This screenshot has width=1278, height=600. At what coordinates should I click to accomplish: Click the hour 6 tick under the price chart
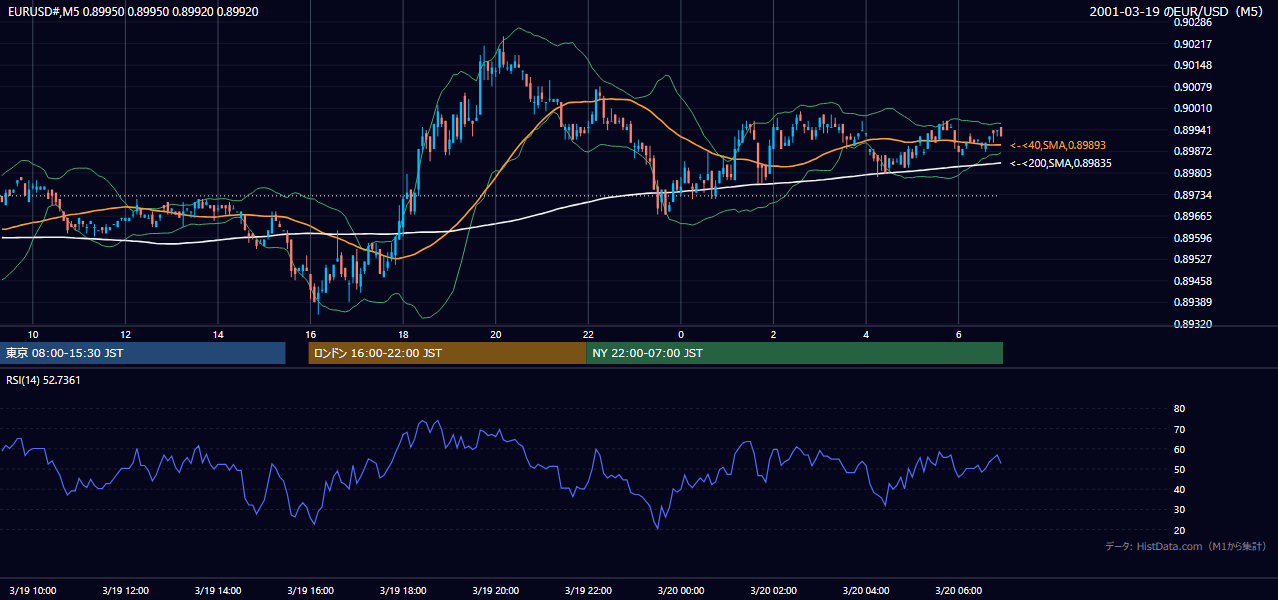coord(959,334)
